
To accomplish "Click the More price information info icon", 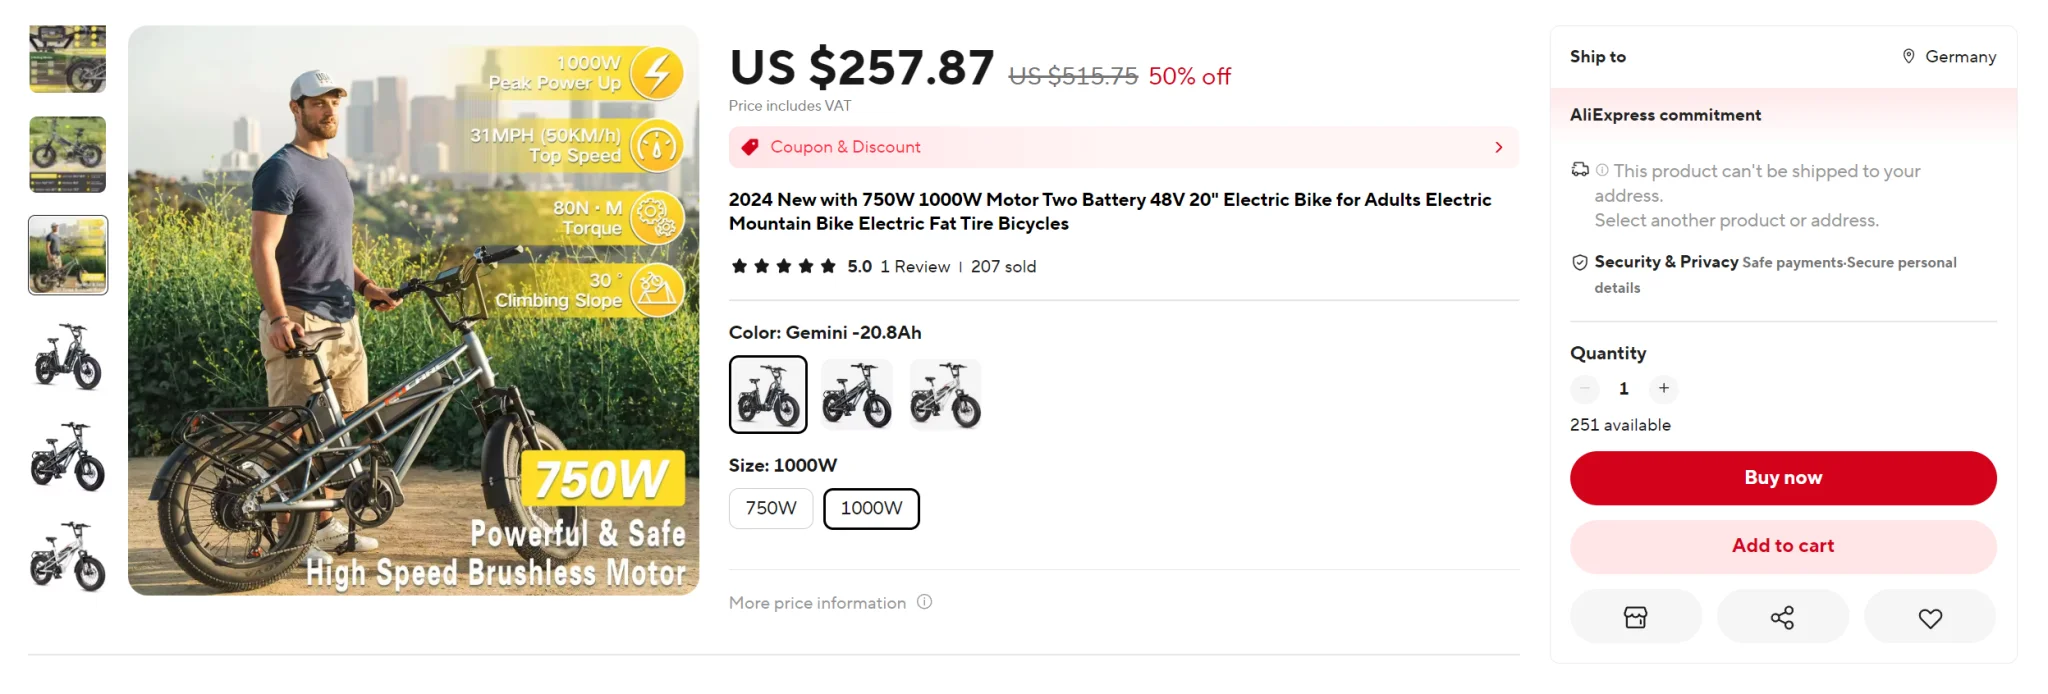I will [x=925, y=602].
